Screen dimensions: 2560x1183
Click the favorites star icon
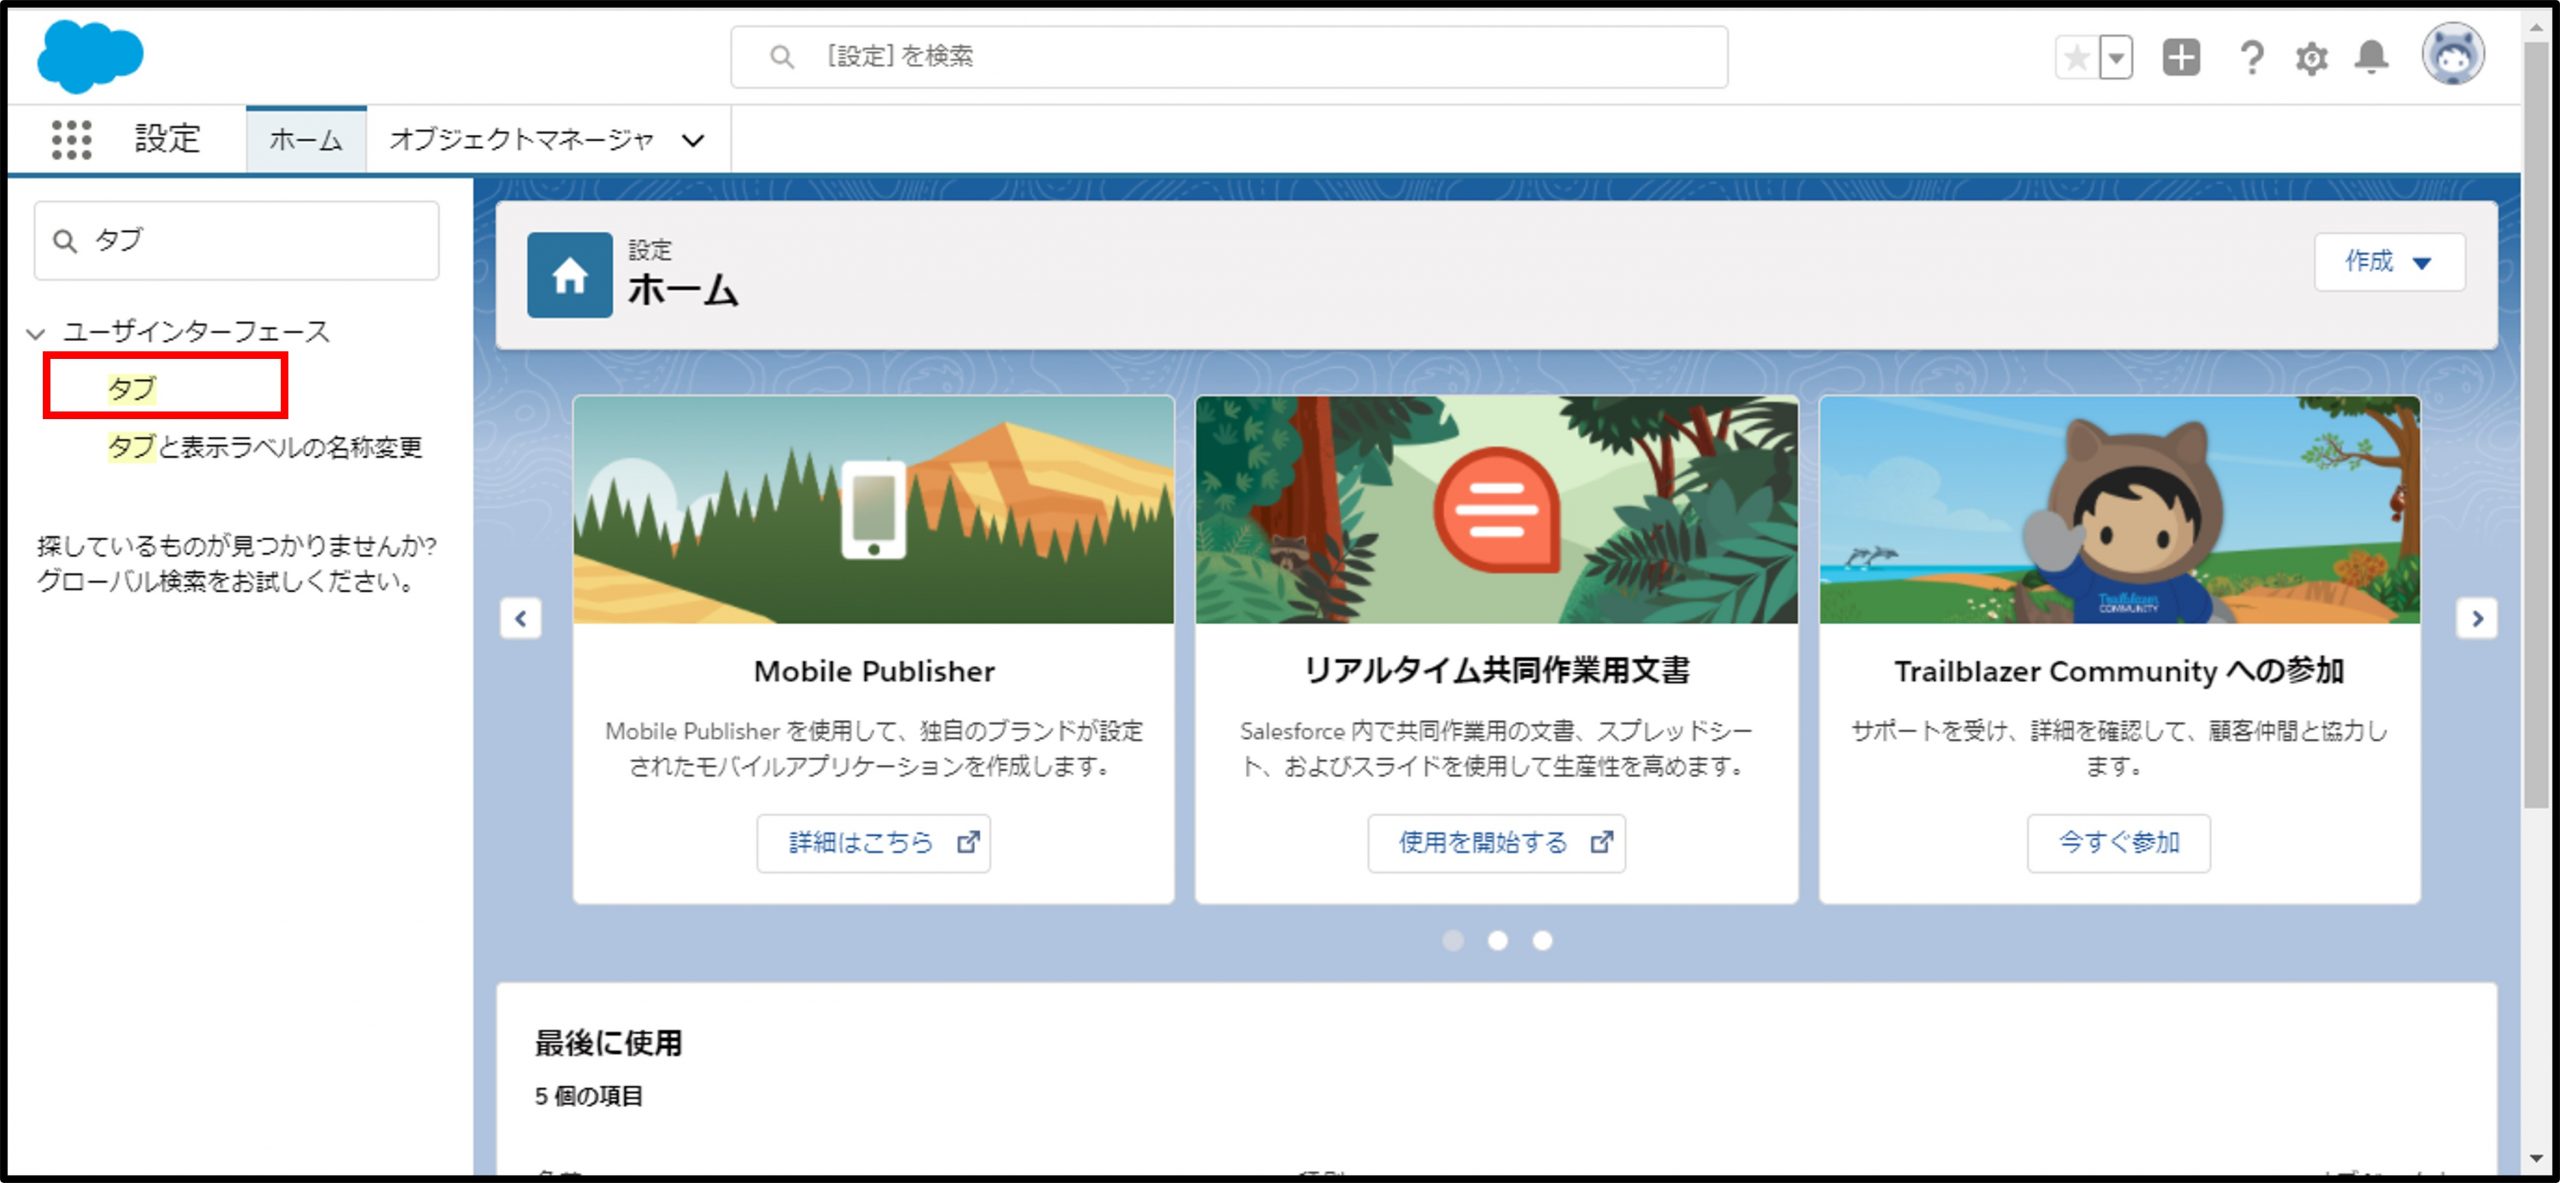pos(2076,57)
